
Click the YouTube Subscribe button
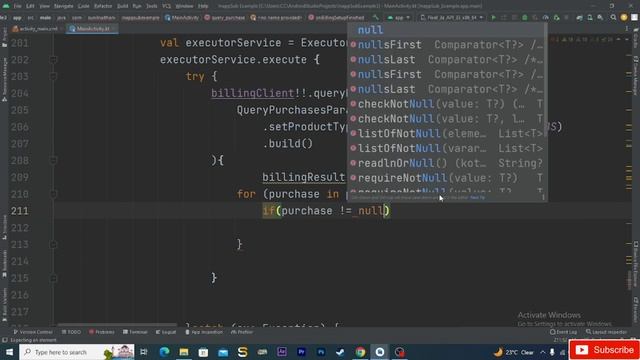(604, 350)
